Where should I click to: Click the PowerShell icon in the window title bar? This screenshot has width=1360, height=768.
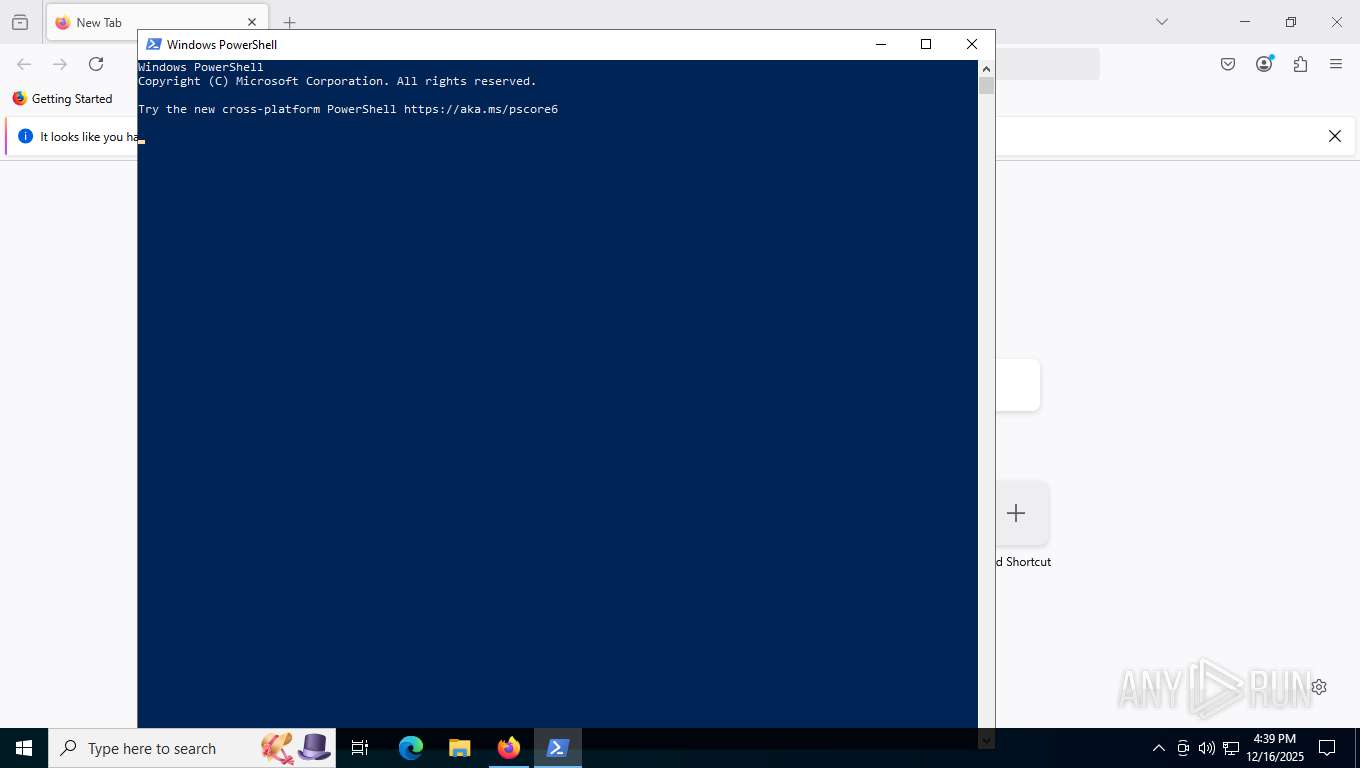pos(154,44)
